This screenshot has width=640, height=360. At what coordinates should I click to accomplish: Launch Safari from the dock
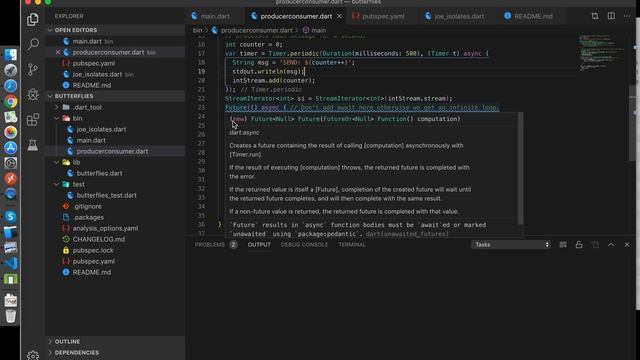(x=11, y=86)
